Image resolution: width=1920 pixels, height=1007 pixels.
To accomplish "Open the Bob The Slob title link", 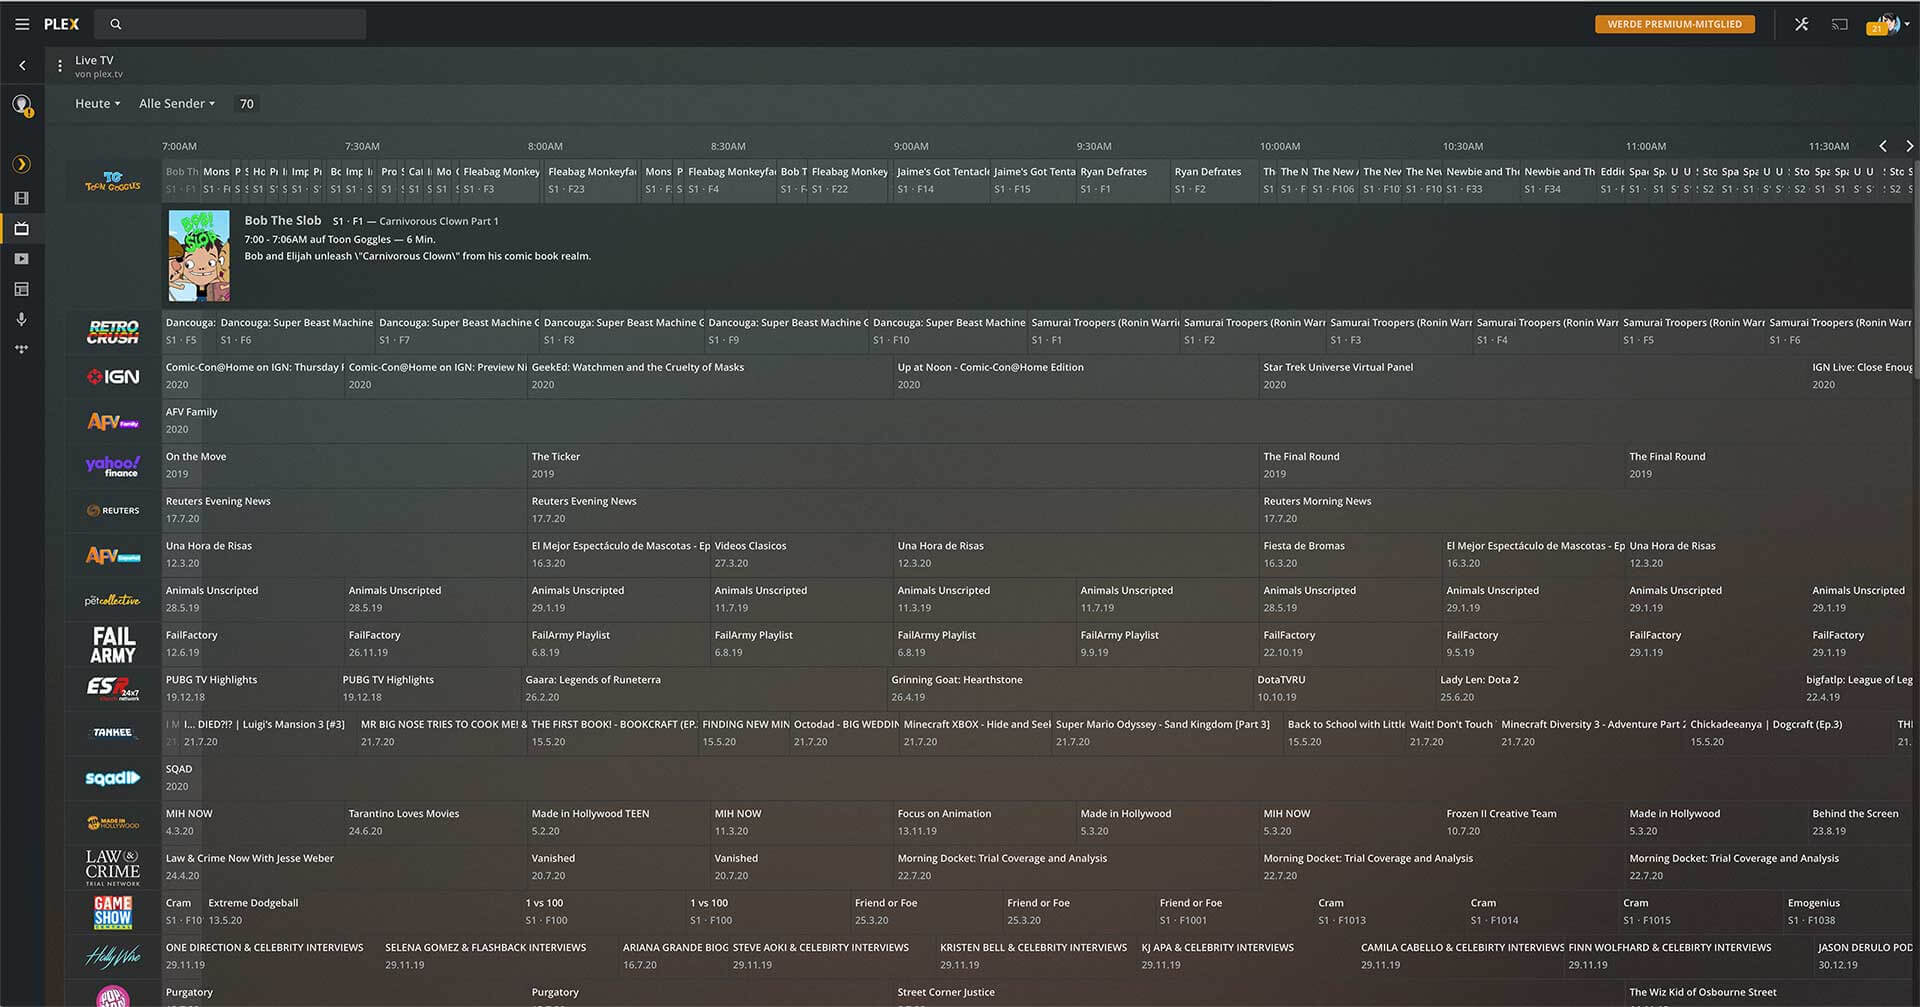I will point(283,221).
